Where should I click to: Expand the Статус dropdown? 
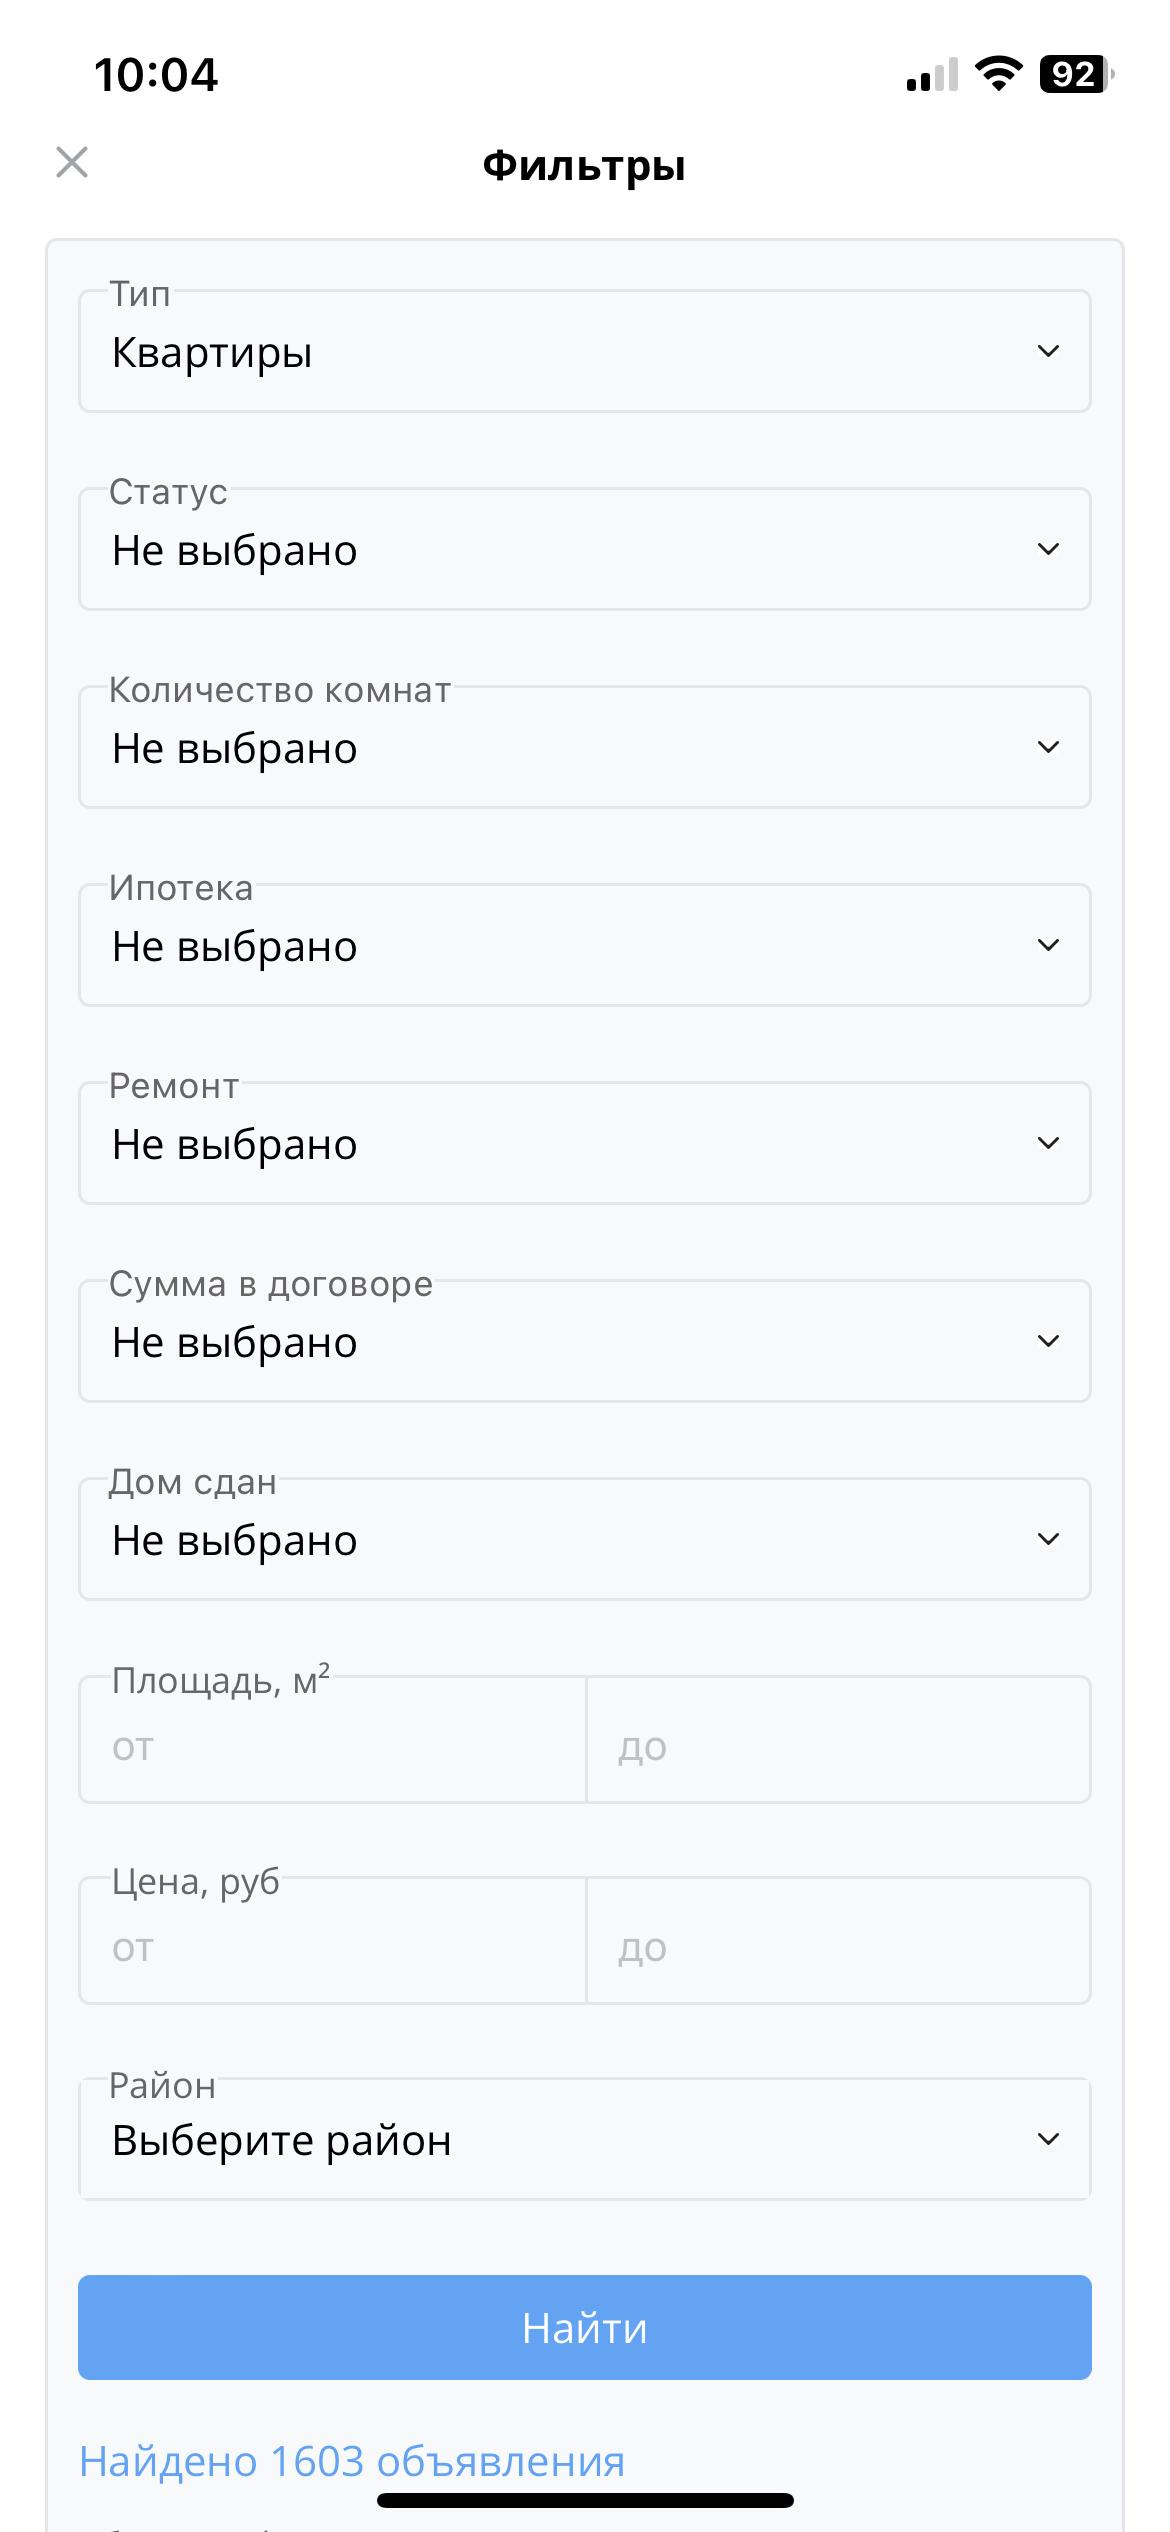585,549
